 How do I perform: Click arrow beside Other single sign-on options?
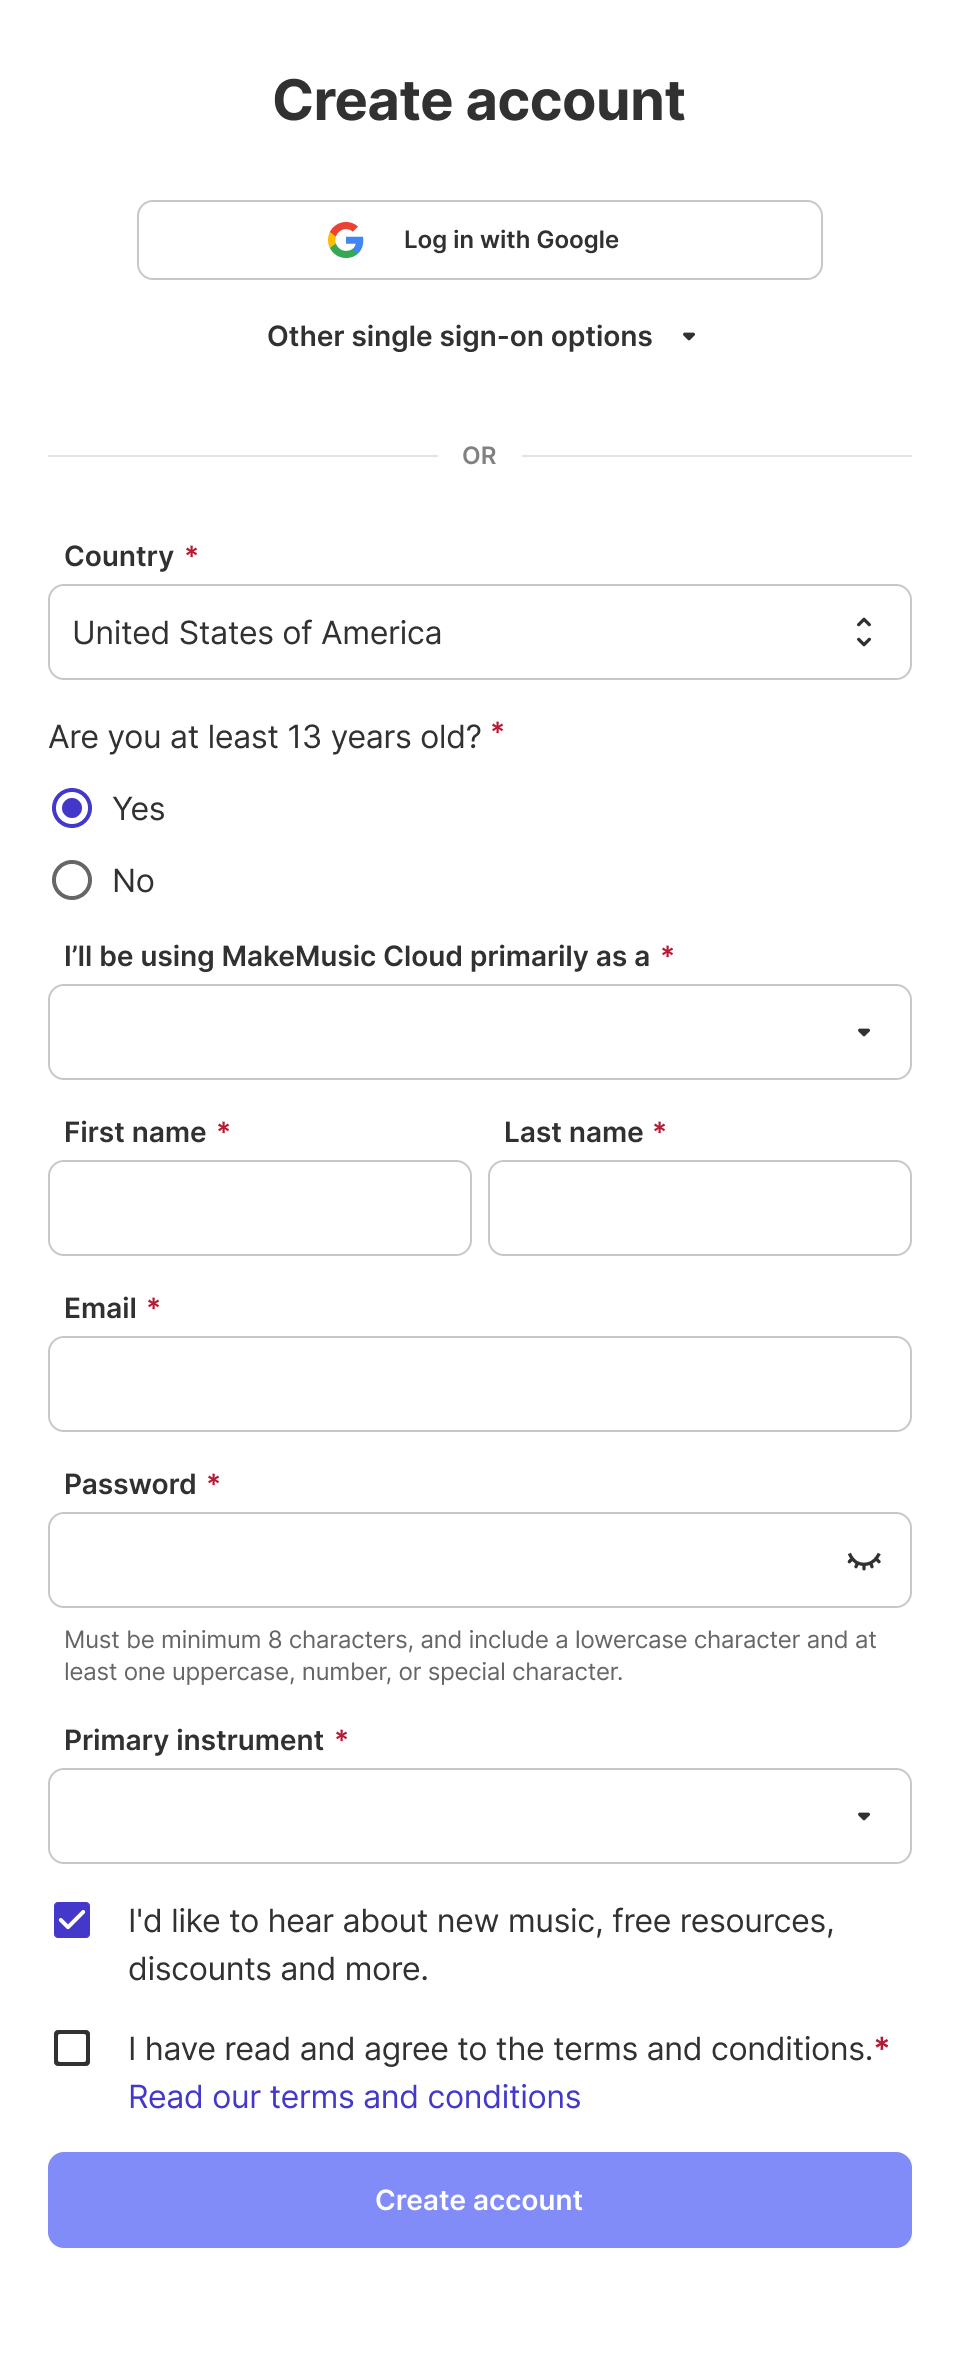(x=689, y=337)
